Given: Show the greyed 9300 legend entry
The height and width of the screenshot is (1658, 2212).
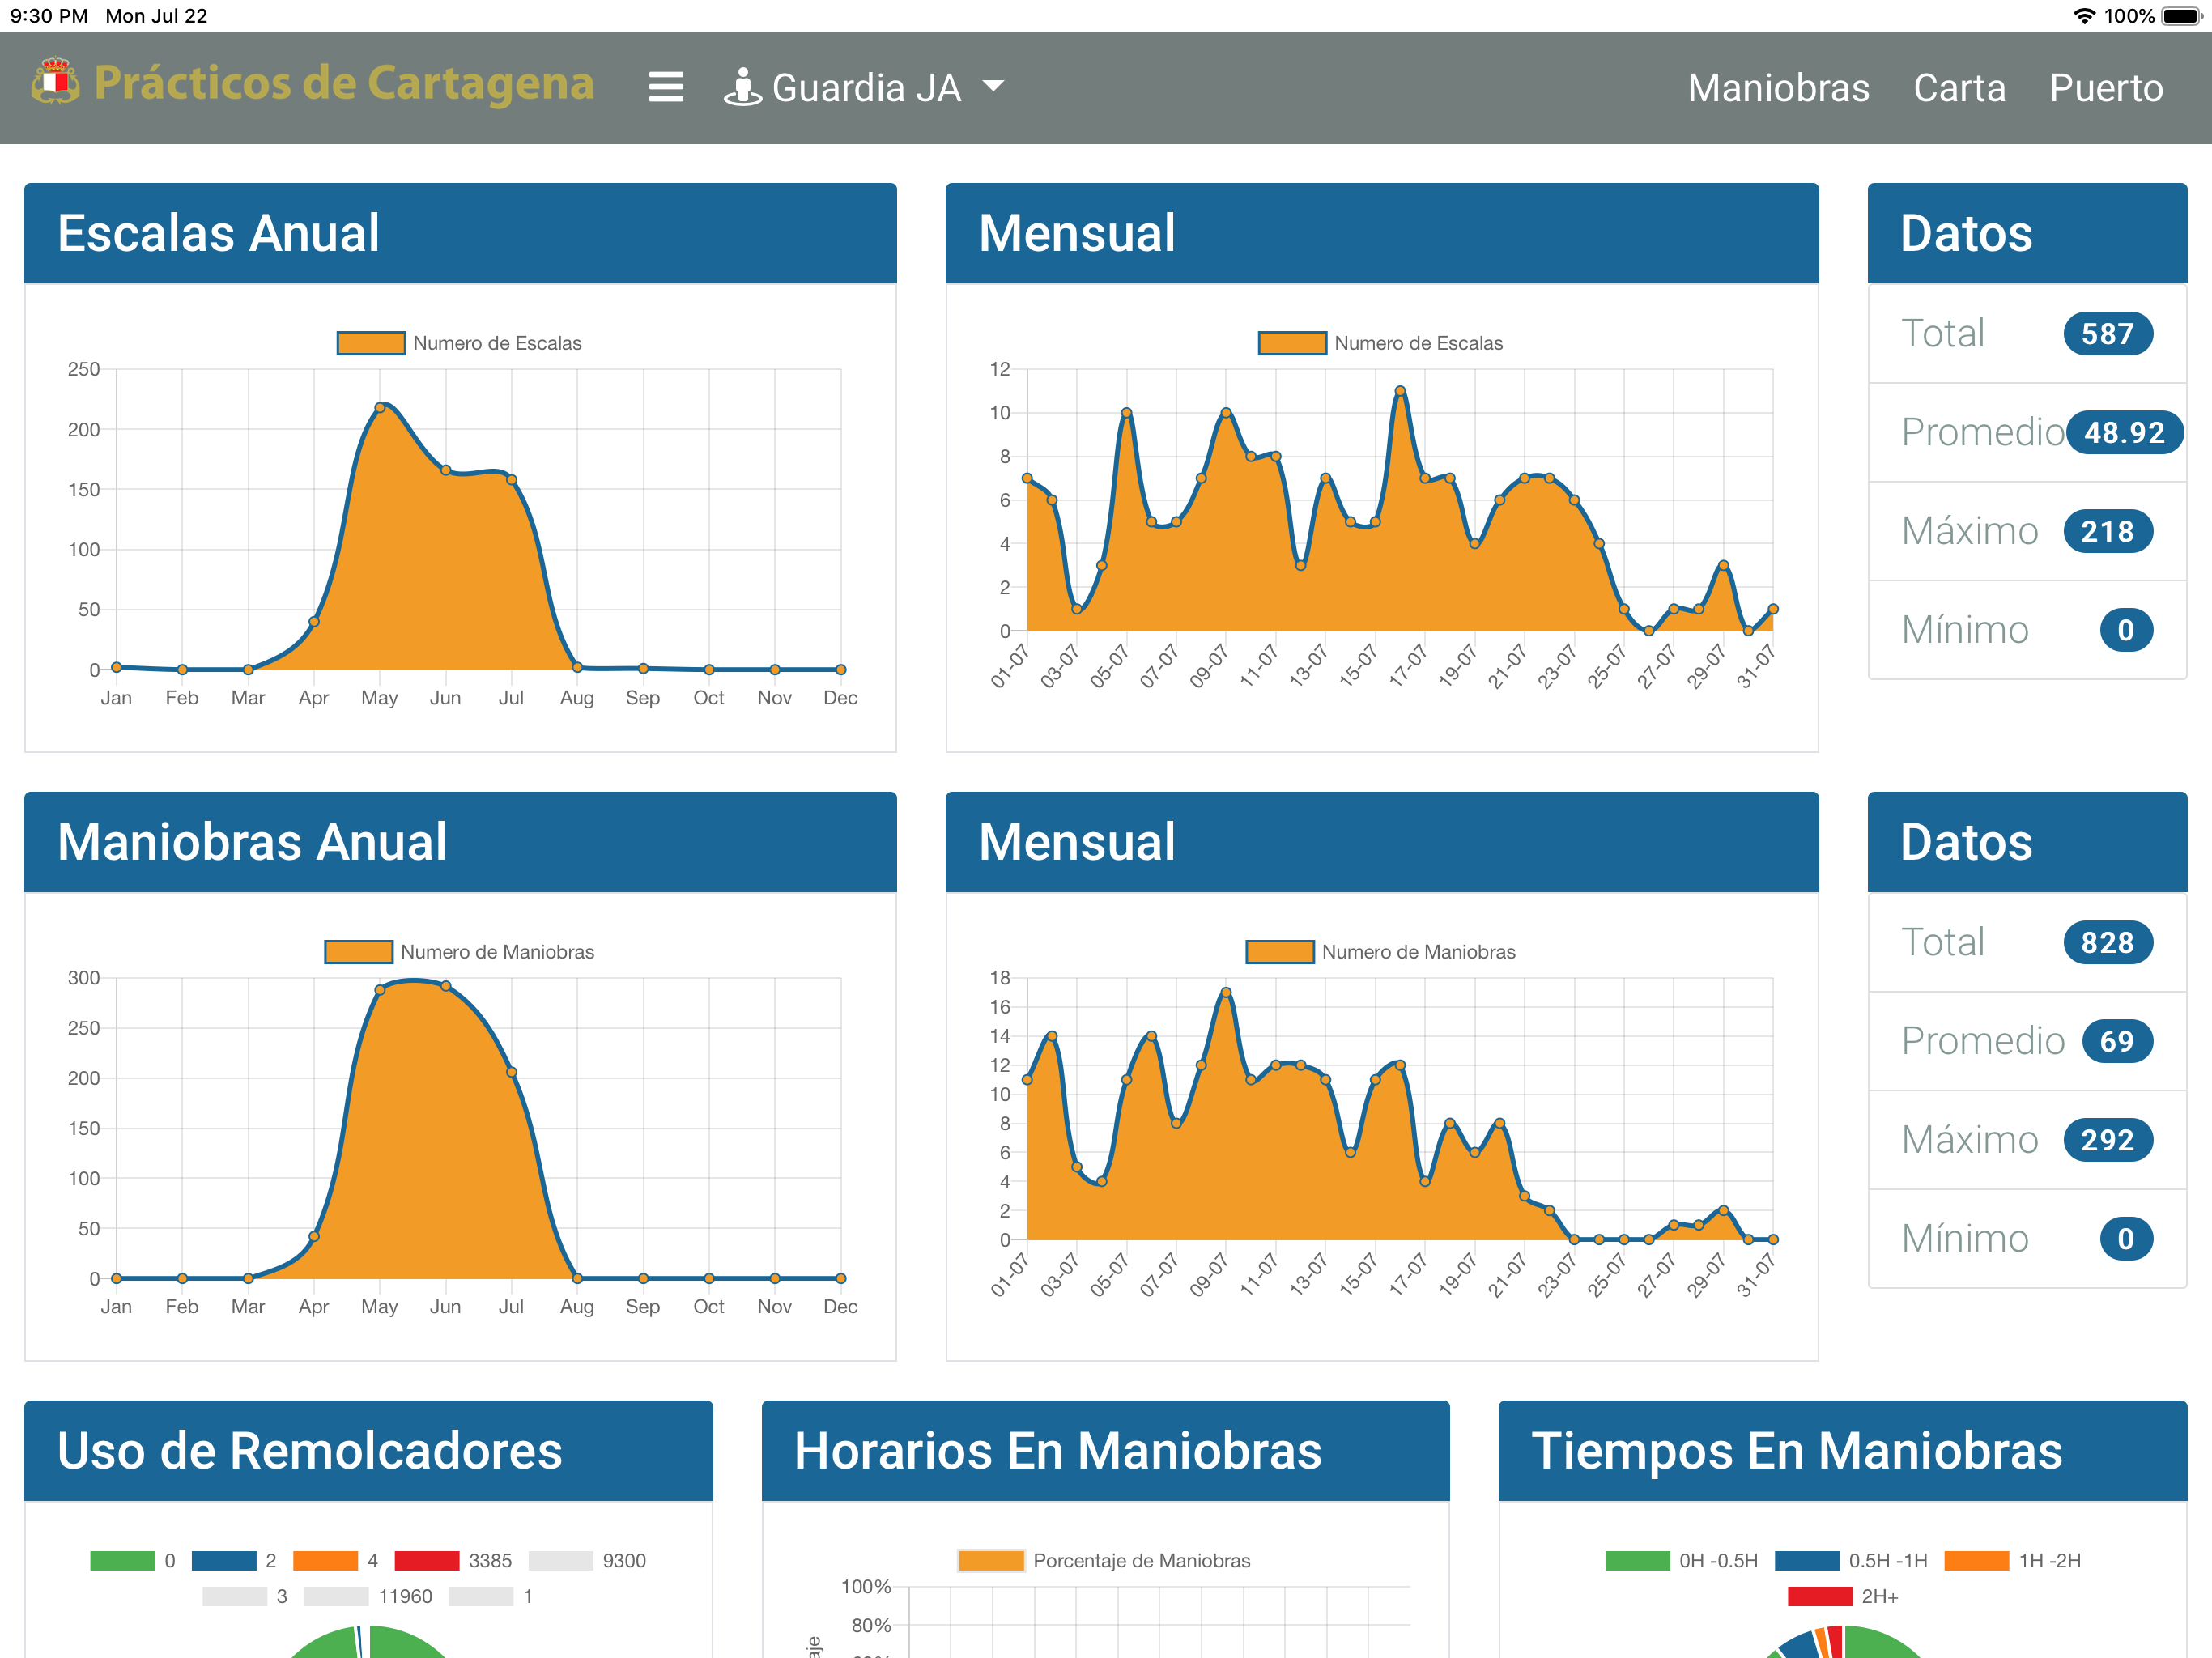Looking at the screenshot, I should (587, 1561).
